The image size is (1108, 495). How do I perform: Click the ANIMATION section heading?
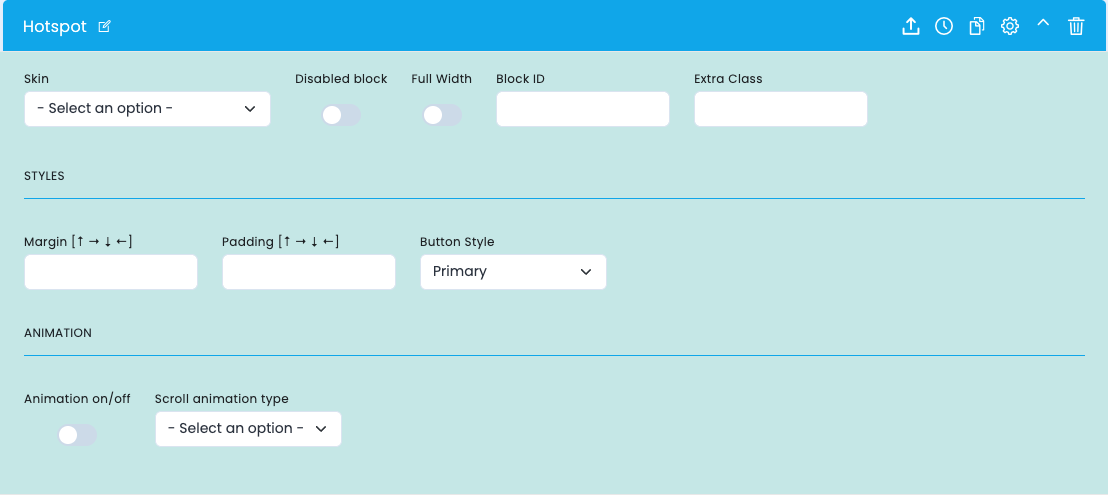tap(58, 333)
